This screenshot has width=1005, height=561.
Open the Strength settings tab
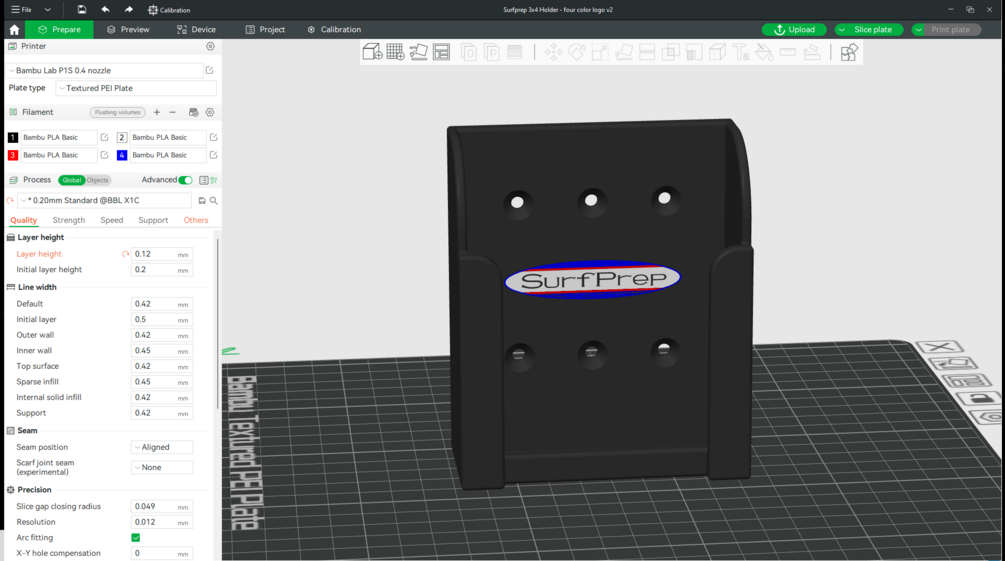point(69,220)
